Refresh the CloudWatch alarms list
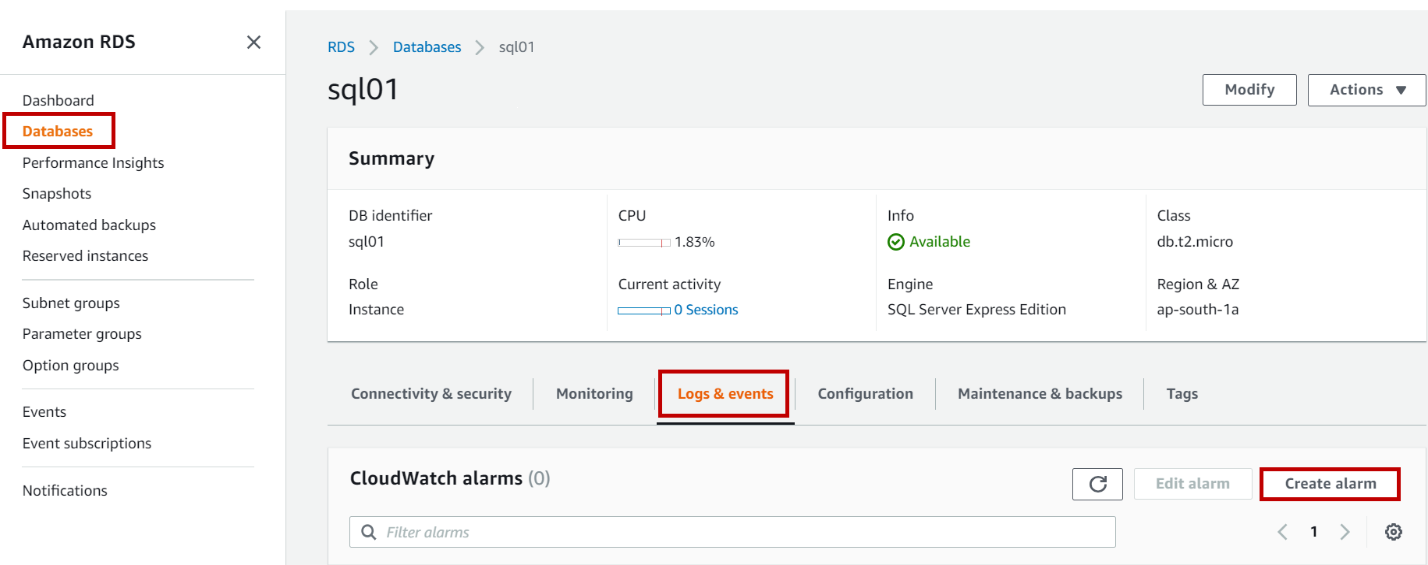 tap(1097, 484)
